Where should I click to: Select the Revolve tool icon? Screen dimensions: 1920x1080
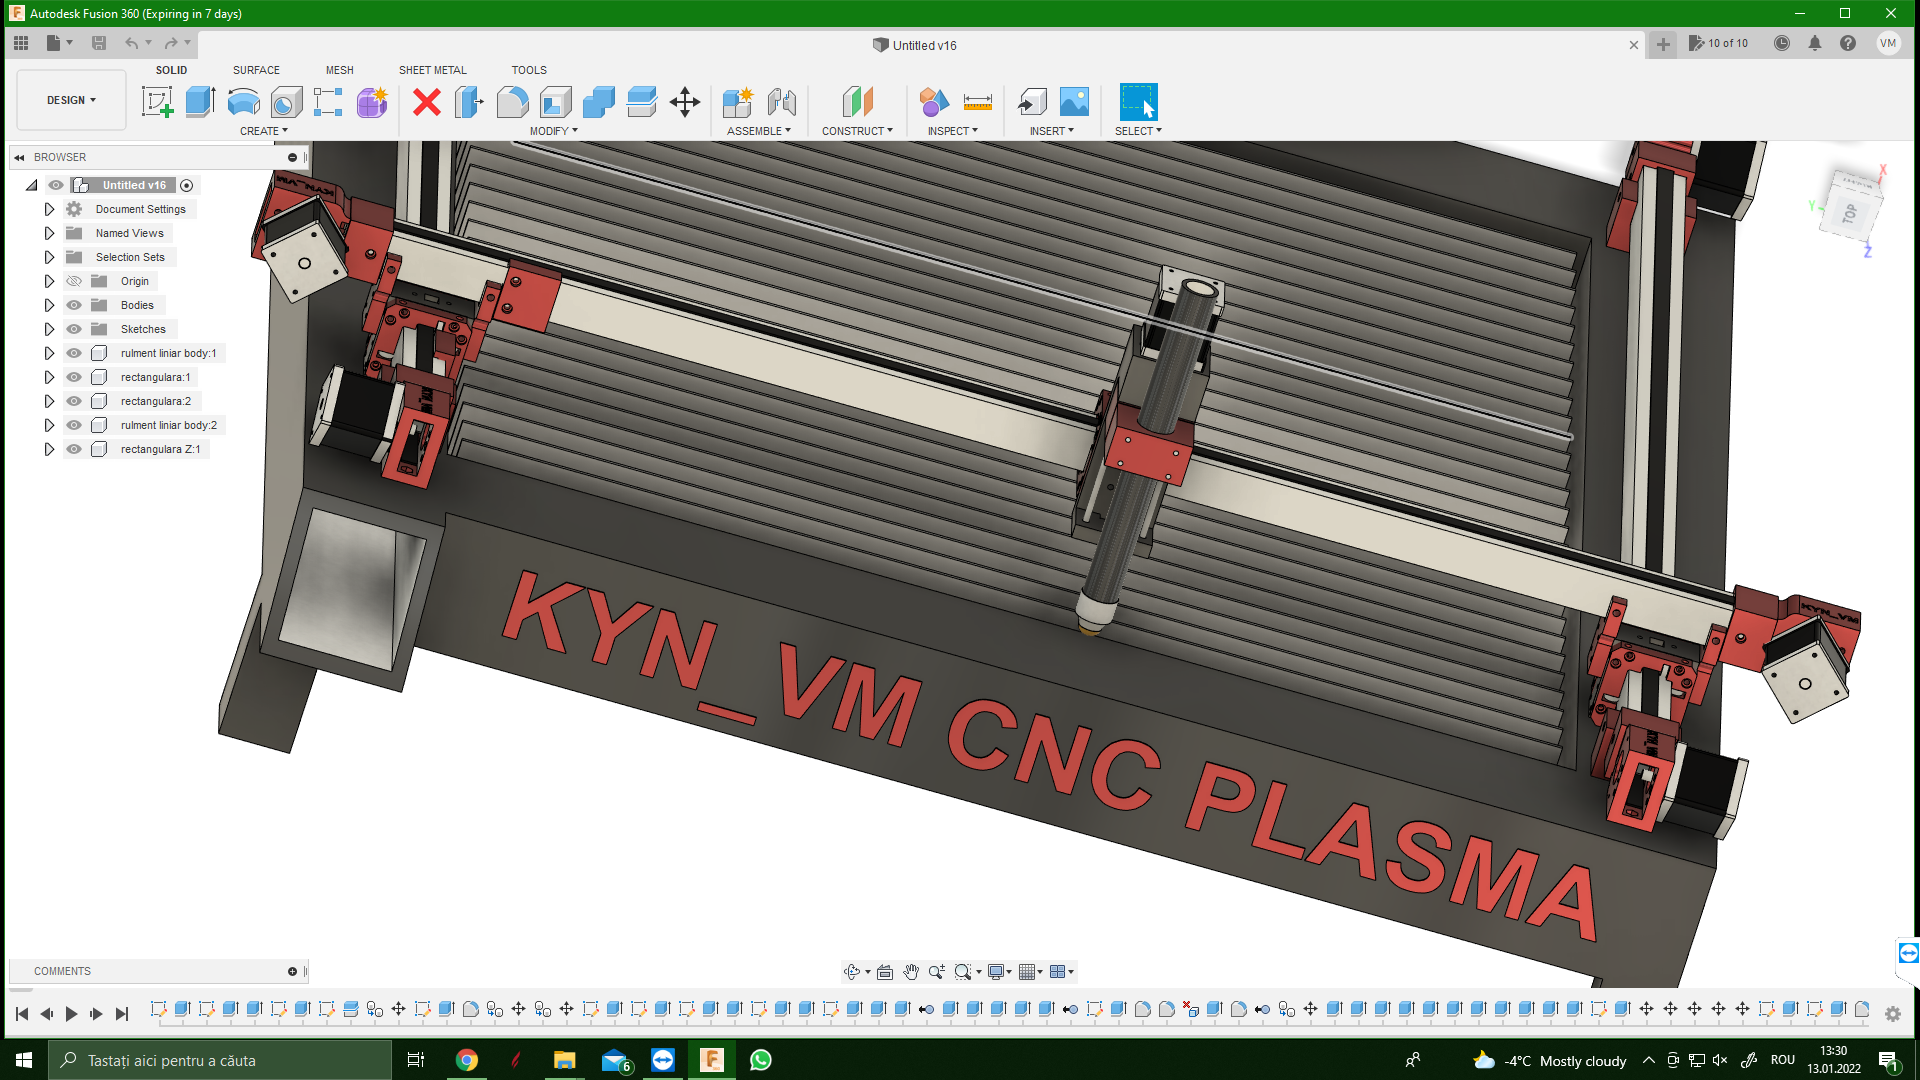coord(243,101)
